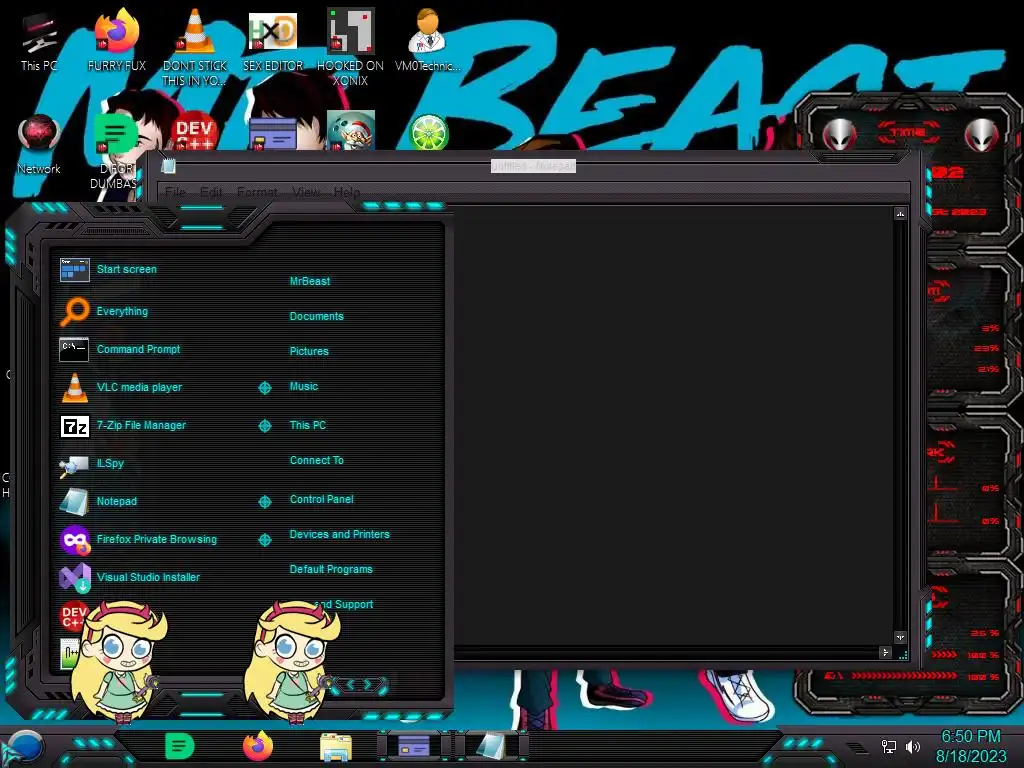Open green chat app on taskbar

(180, 746)
